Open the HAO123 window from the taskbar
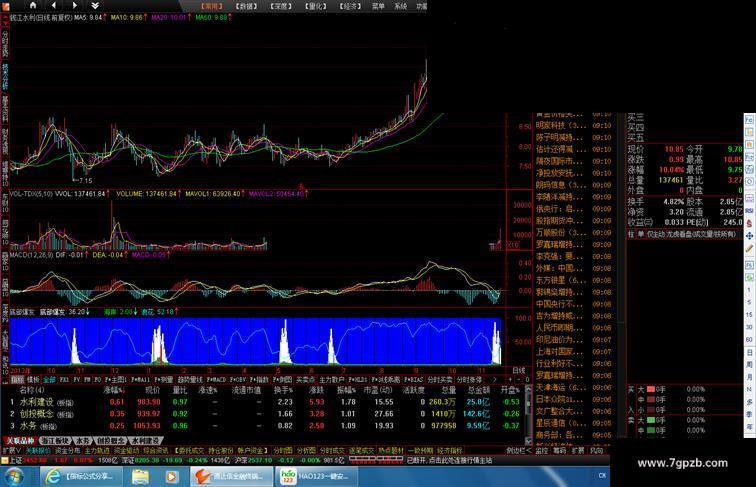Screen dimensions: 756x487 318,477
